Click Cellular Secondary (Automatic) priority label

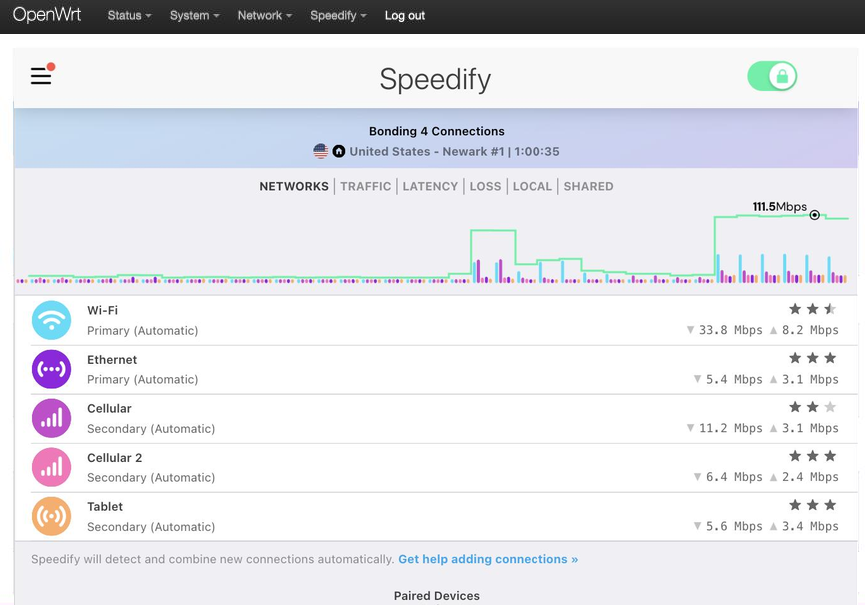[x=151, y=429]
